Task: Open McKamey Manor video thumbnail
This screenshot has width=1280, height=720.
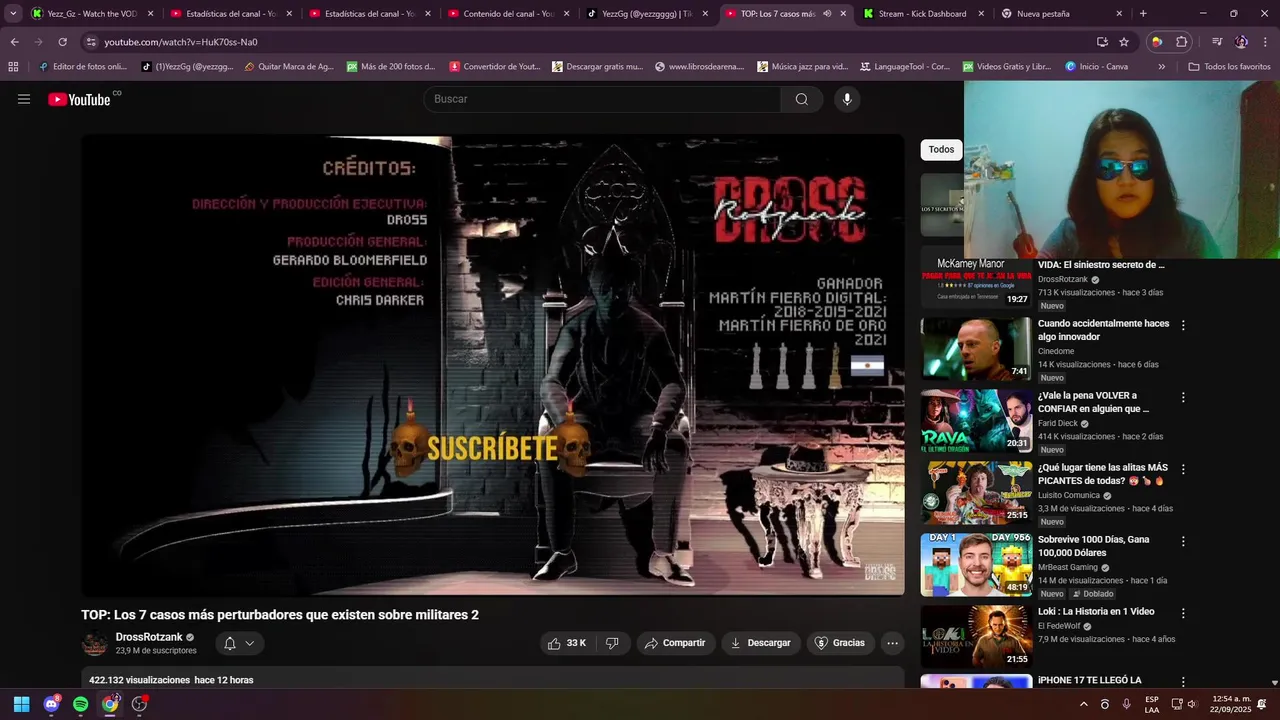Action: (976, 277)
